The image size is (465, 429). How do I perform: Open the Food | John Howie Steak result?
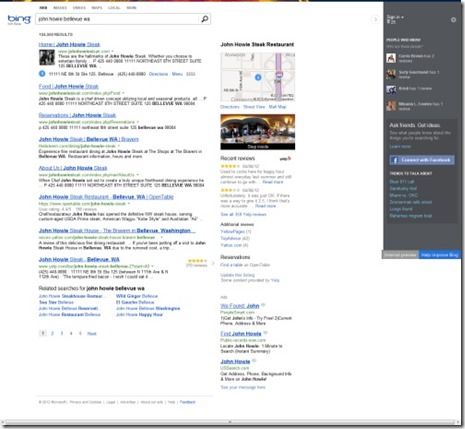(x=69, y=86)
